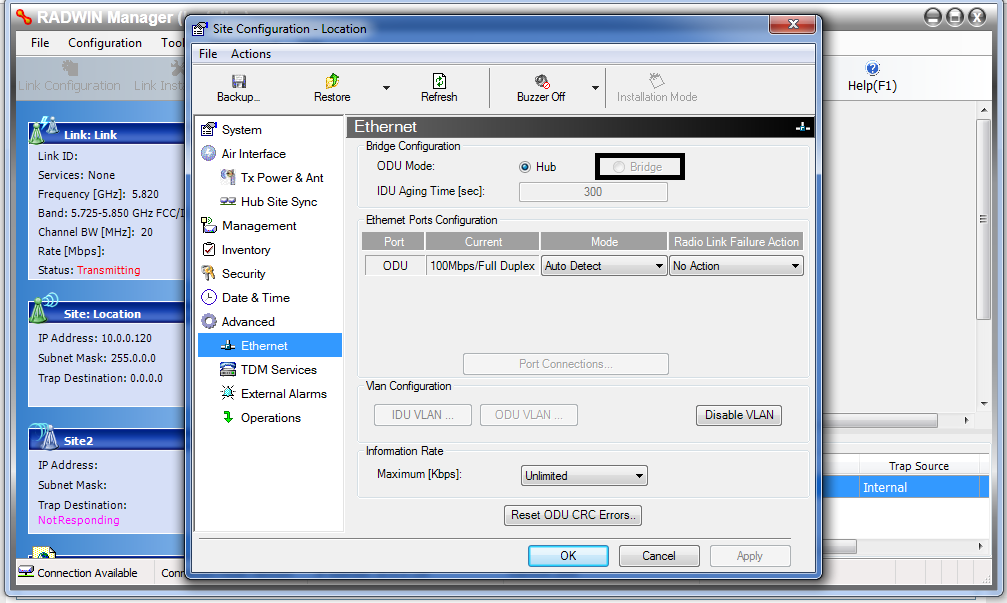Open the Management section
The width and height of the screenshot is (1007, 603).
[249, 225]
